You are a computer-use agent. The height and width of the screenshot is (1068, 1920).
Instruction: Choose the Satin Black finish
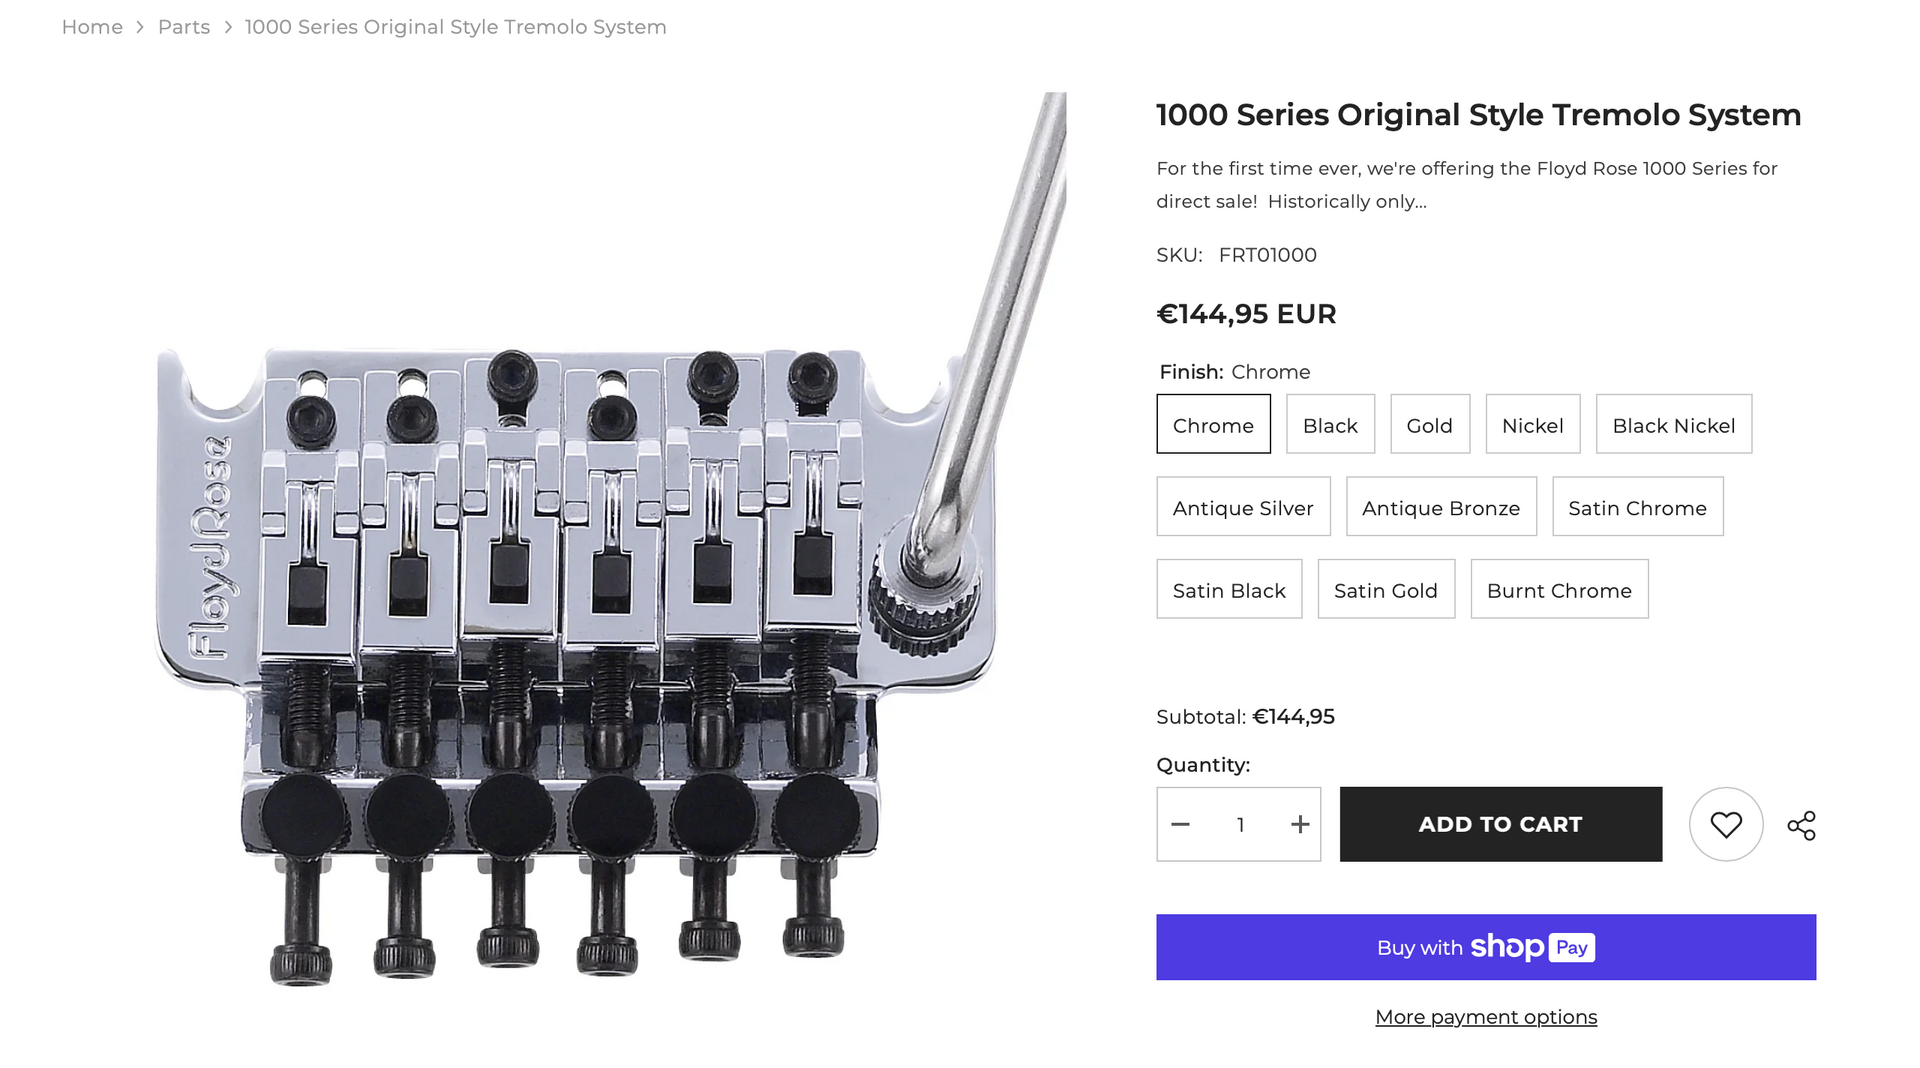(x=1229, y=589)
